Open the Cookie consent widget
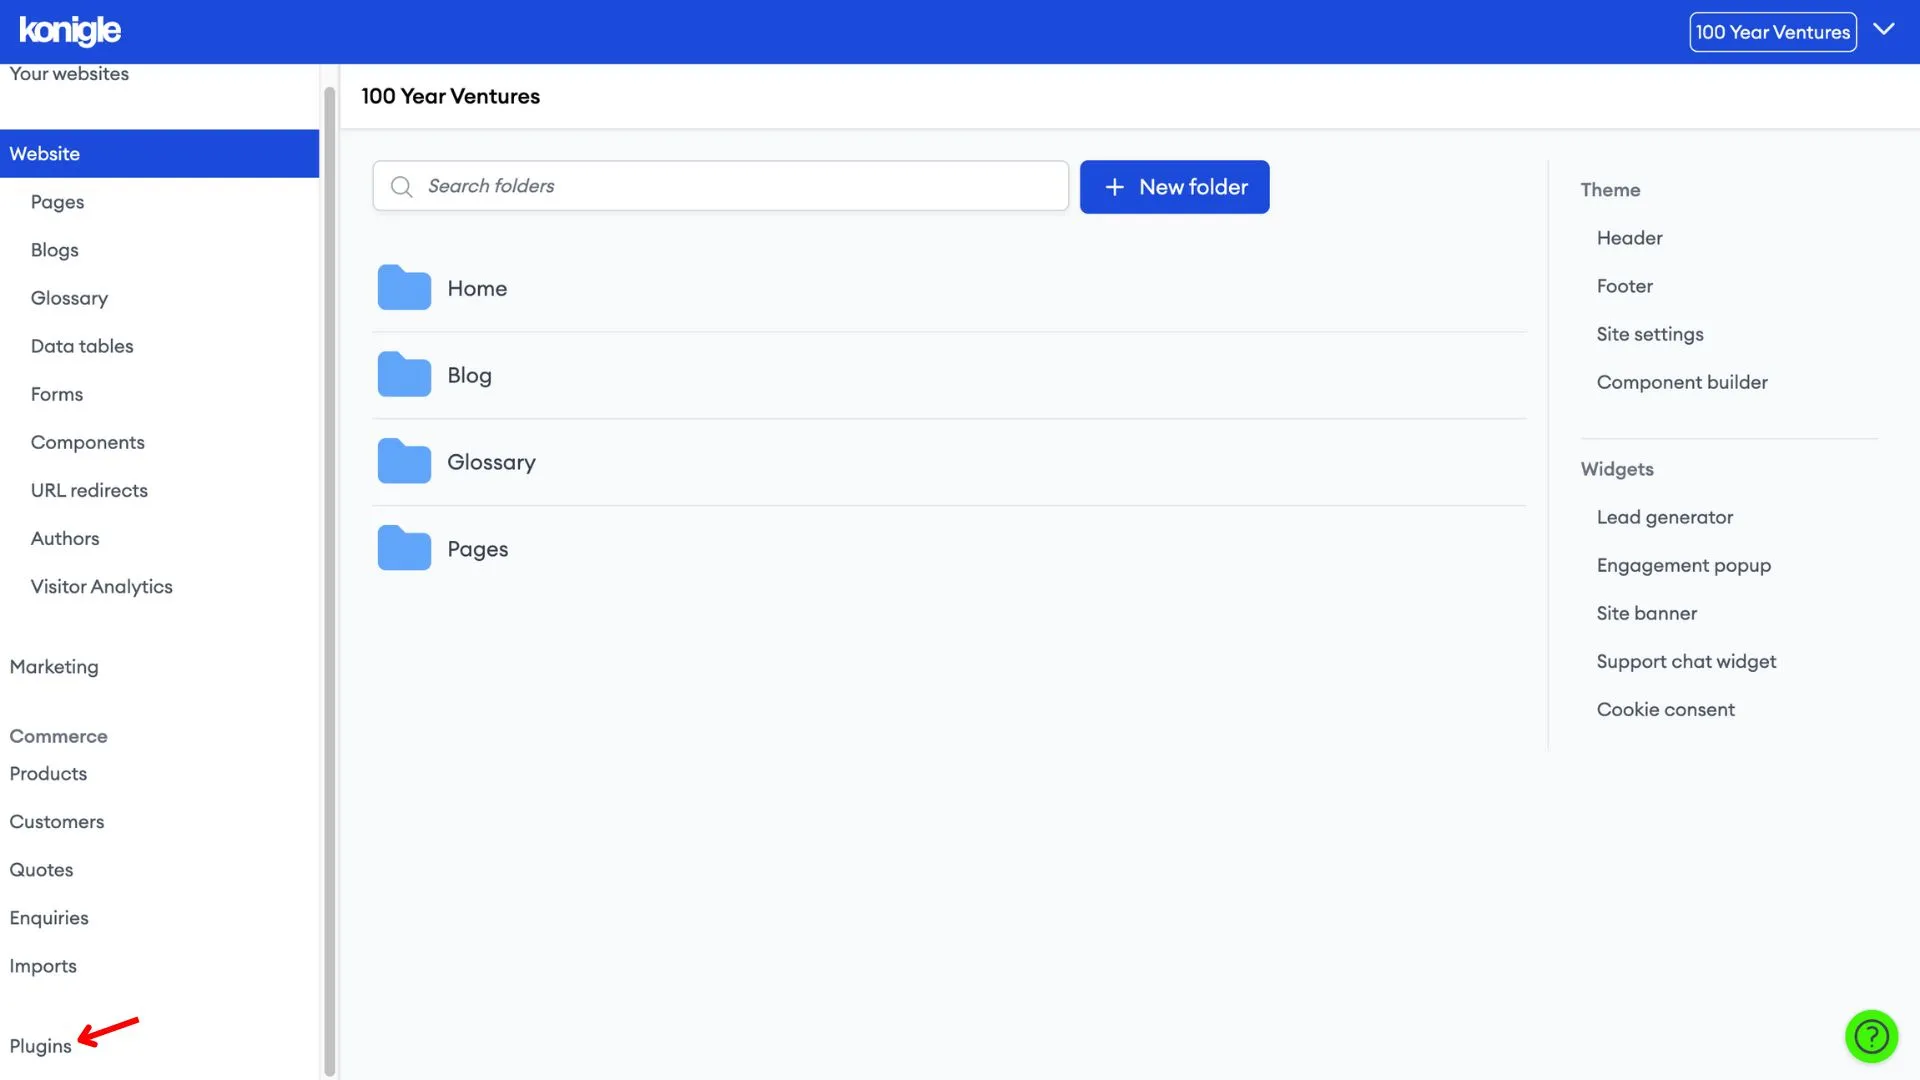This screenshot has width=1920, height=1080. [1665, 708]
